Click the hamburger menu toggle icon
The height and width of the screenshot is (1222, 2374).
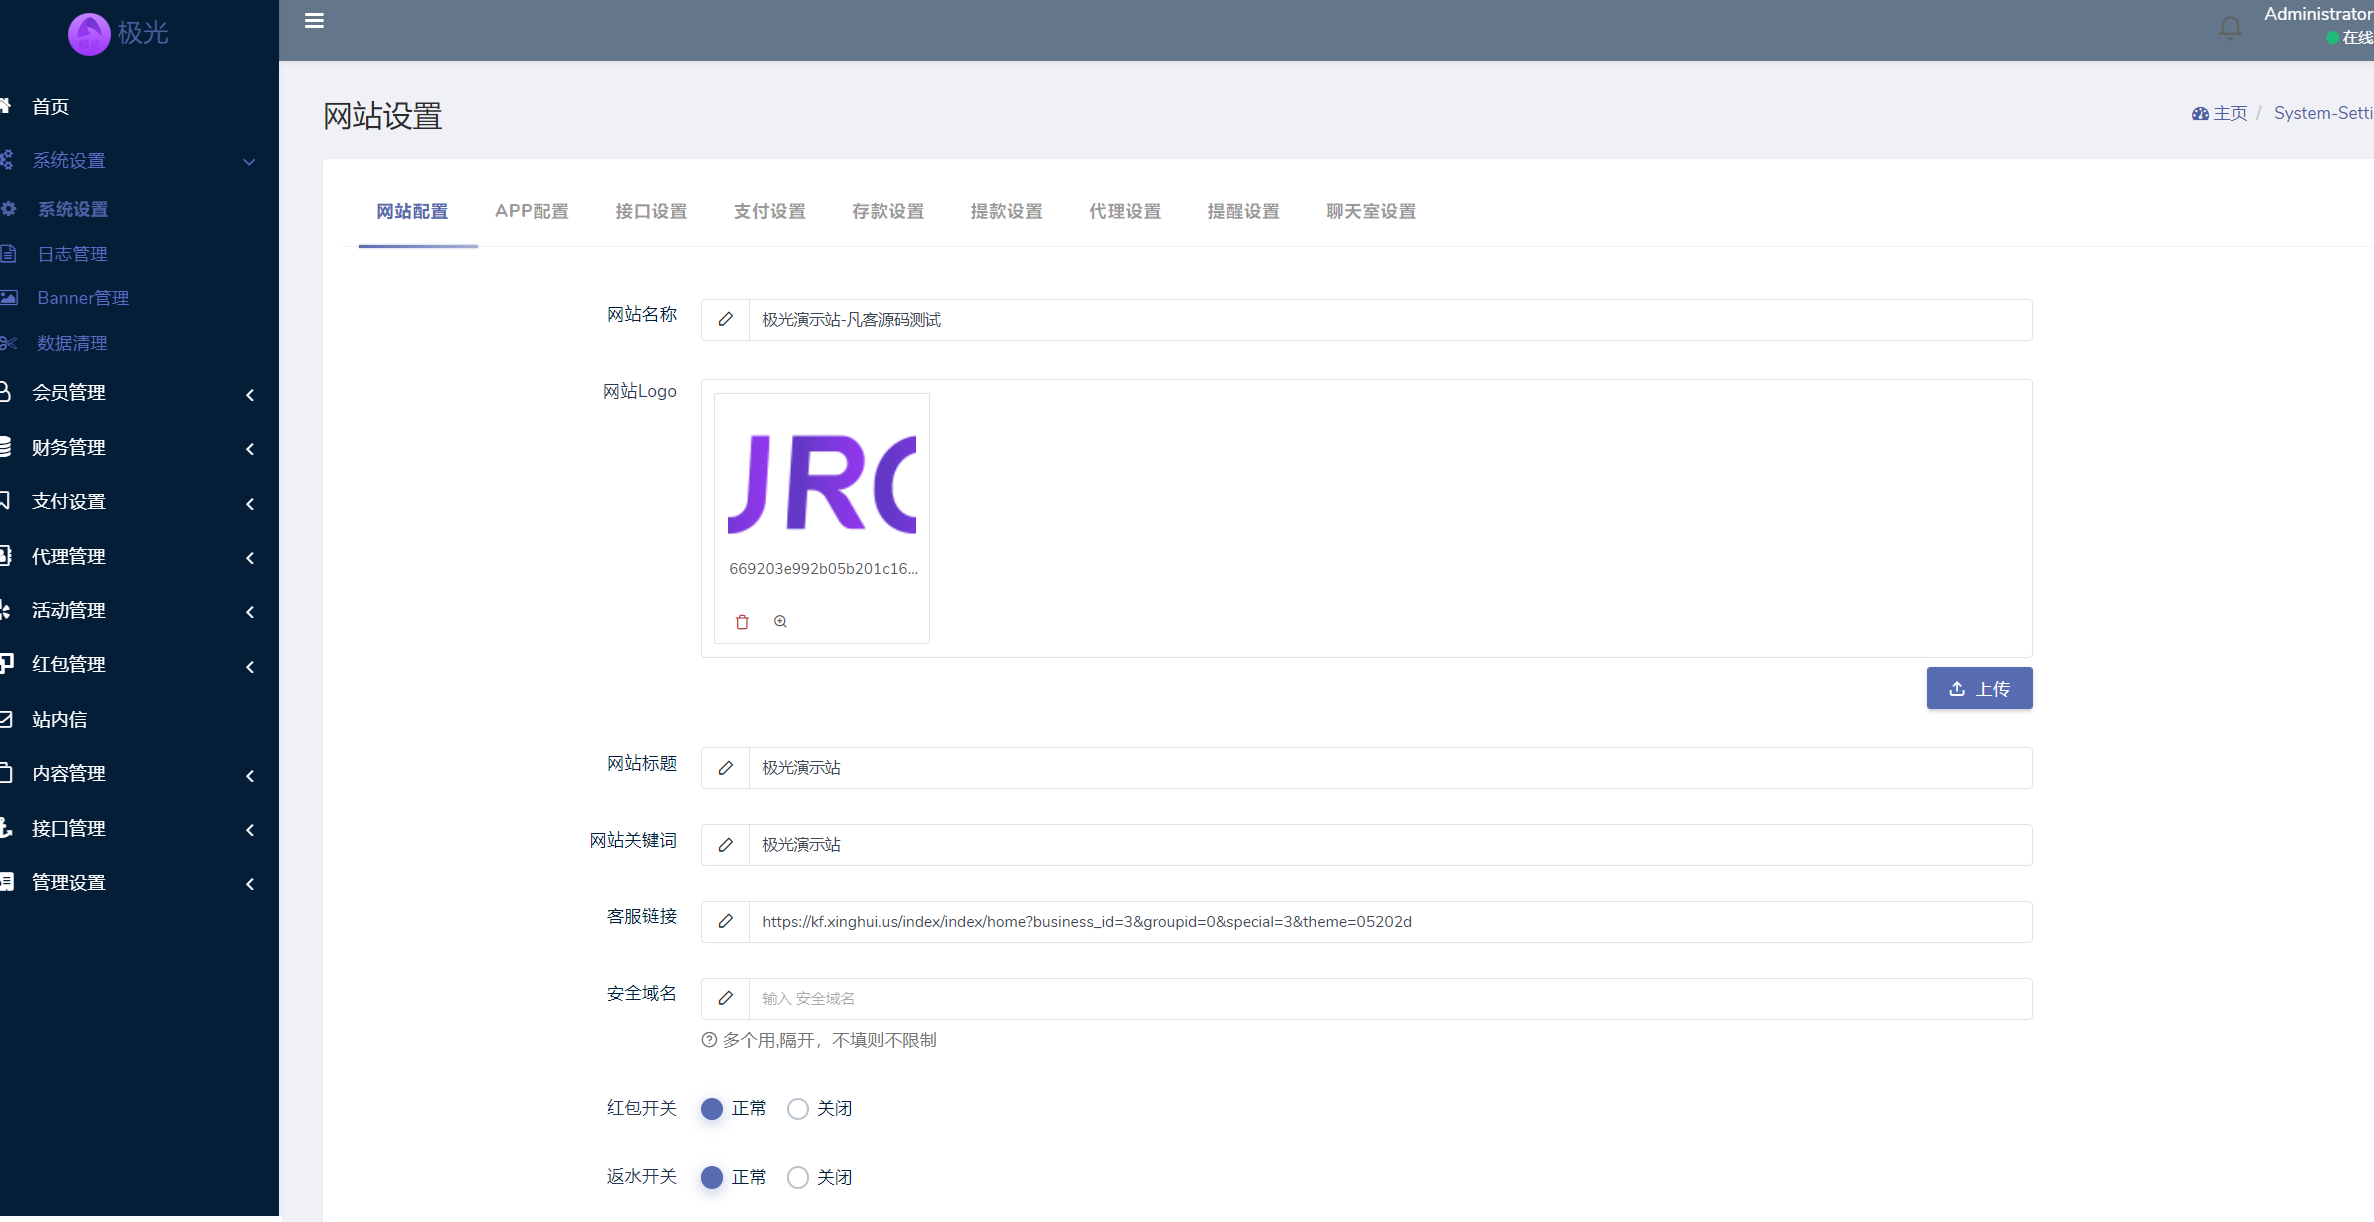point(314,20)
